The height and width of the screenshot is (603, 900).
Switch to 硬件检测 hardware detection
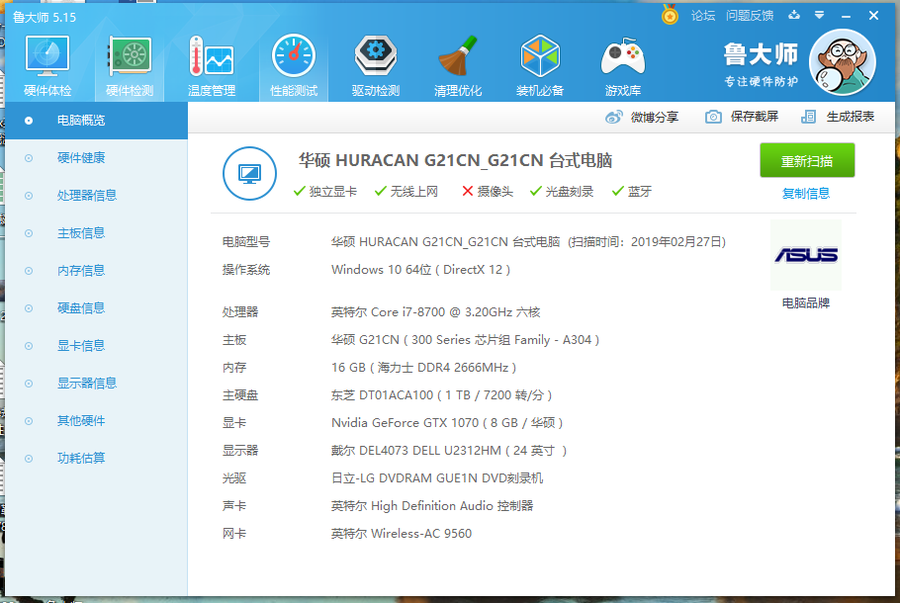(x=130, y=66)
